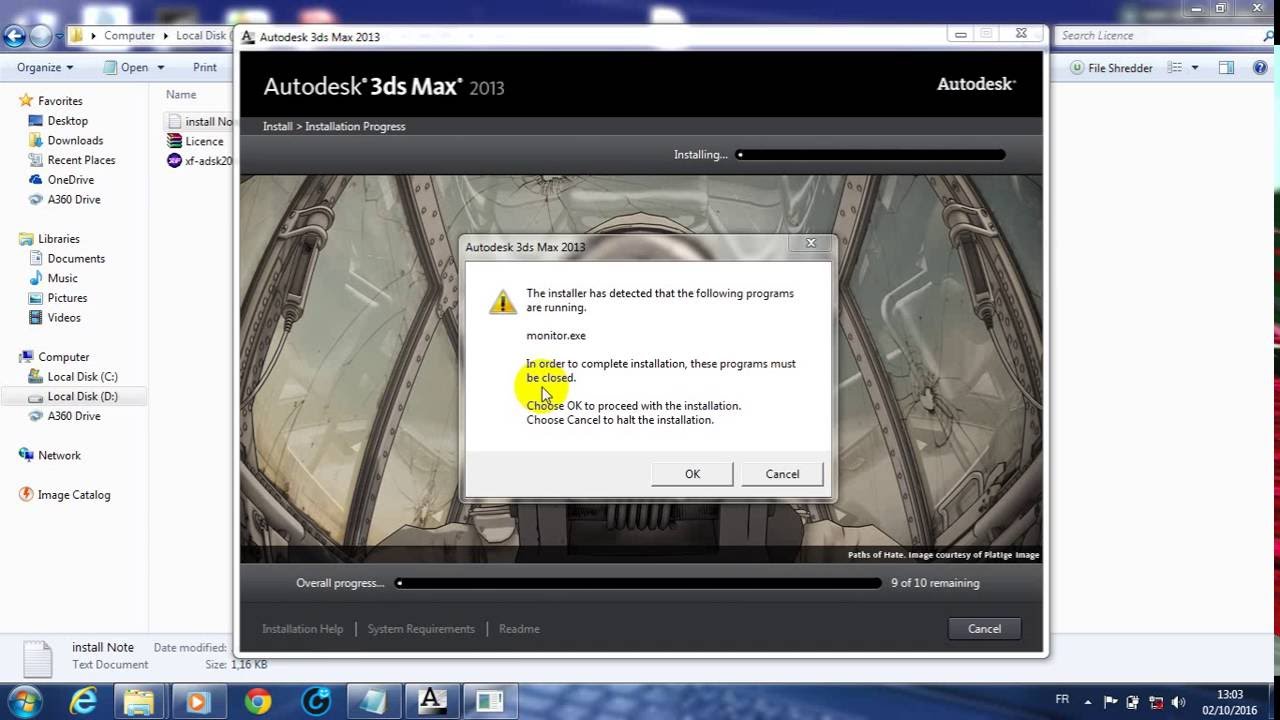Click Computer in the address breadcrumb
This screenshot has height=720, width=1280.
click(x=129, y=35)
